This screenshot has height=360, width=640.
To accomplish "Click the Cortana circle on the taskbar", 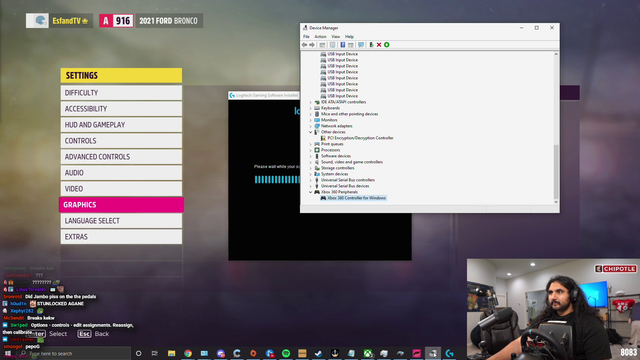I will click(138, 353).
